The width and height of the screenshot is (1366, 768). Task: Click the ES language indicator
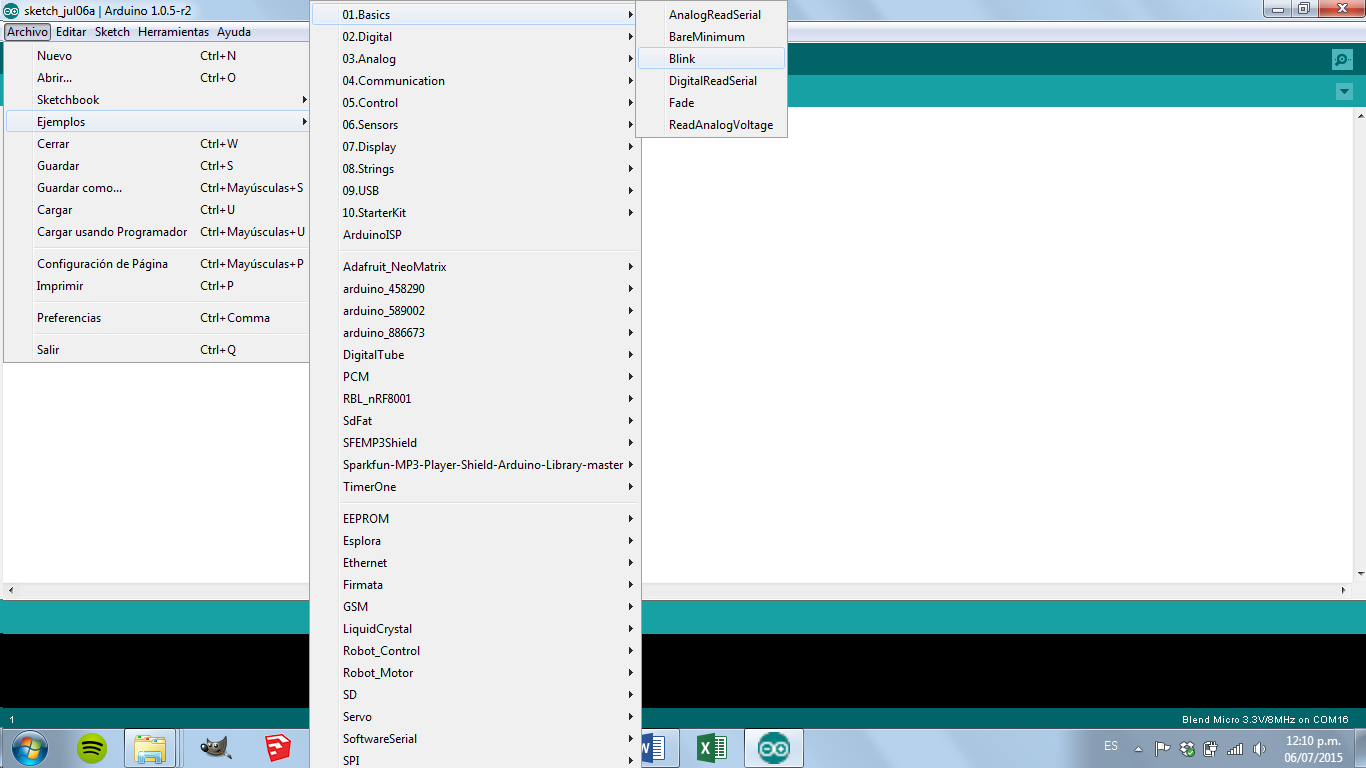(1111, 746)
